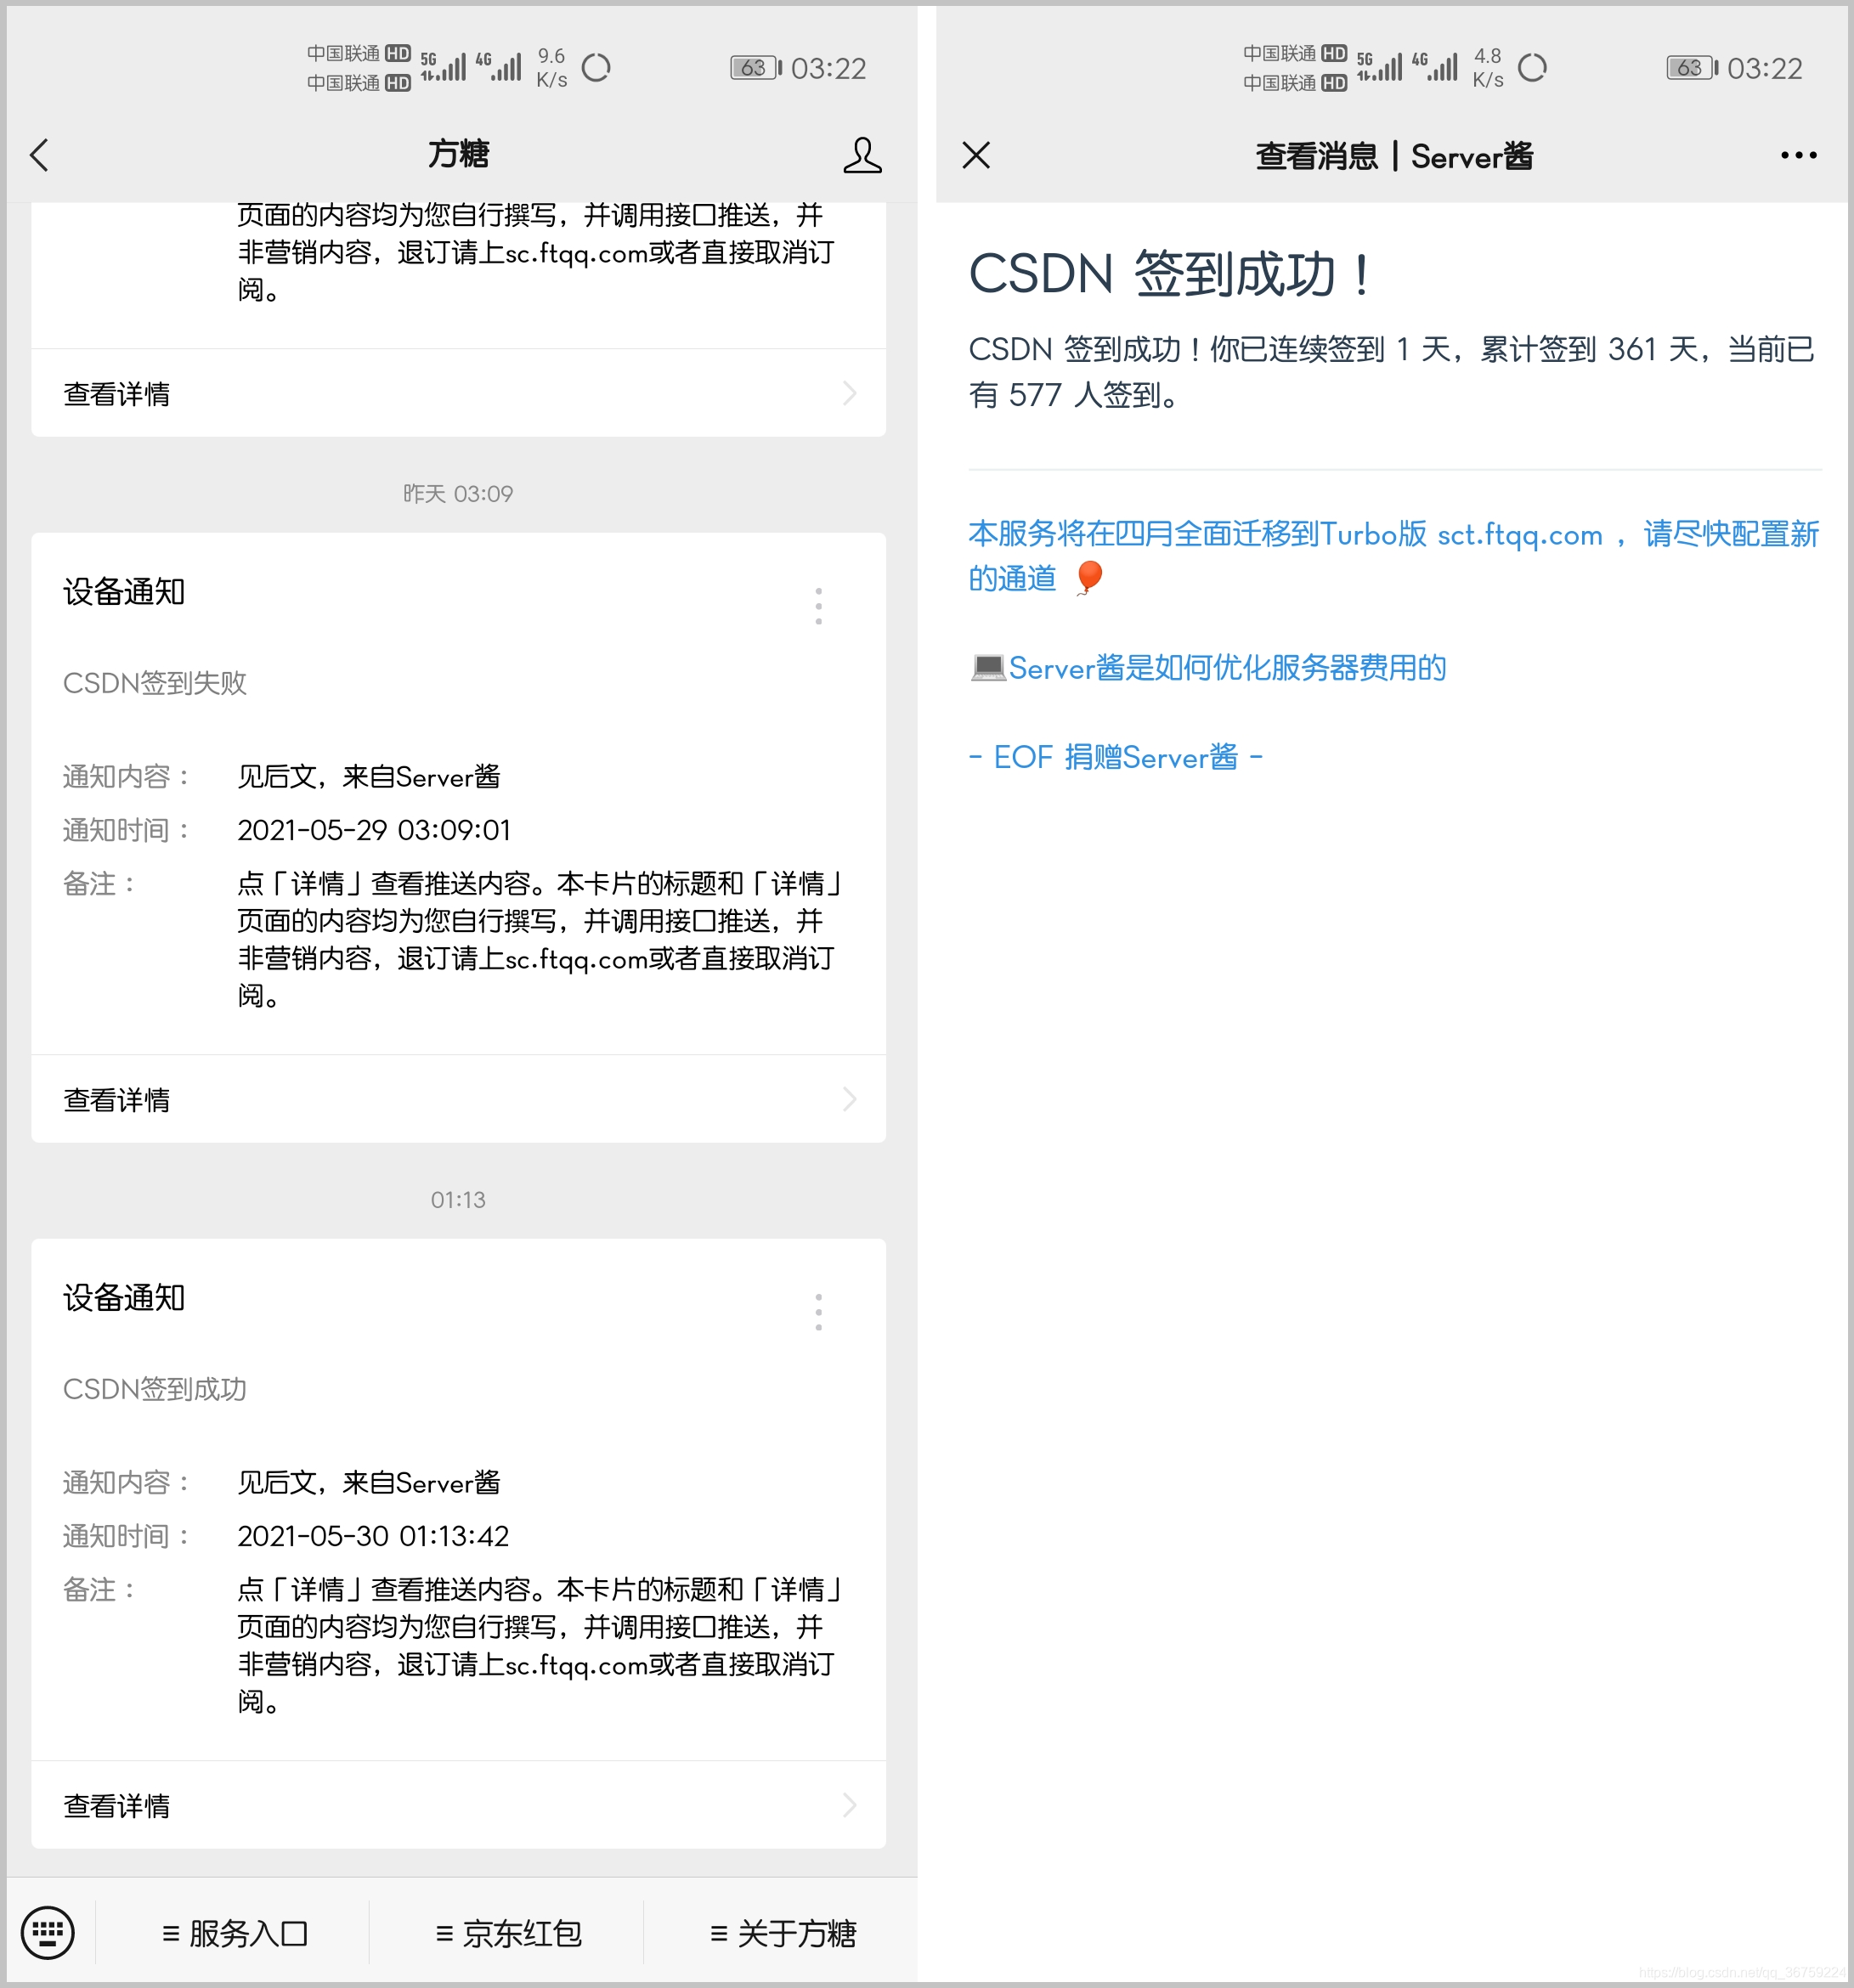Tap the back arrow to leave 方糖 chat
This screenshot has width=1854, height=1988.
coord(40,156)
